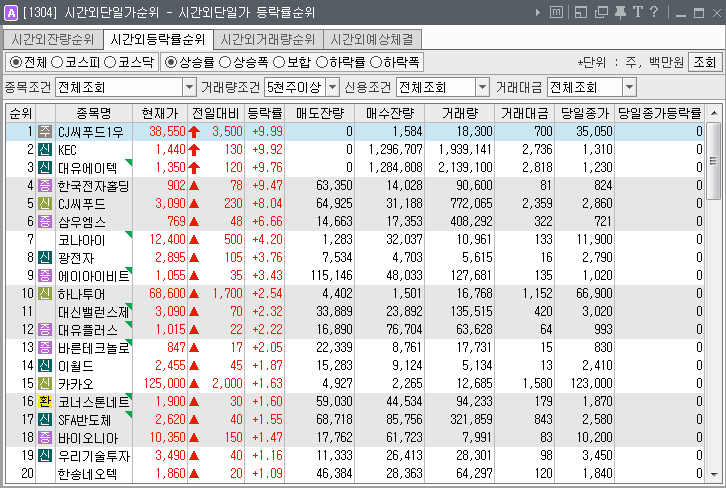Click the window layout icon in title bar
Image resolution: width=726 pixels, height=488 pixels.
581,12
